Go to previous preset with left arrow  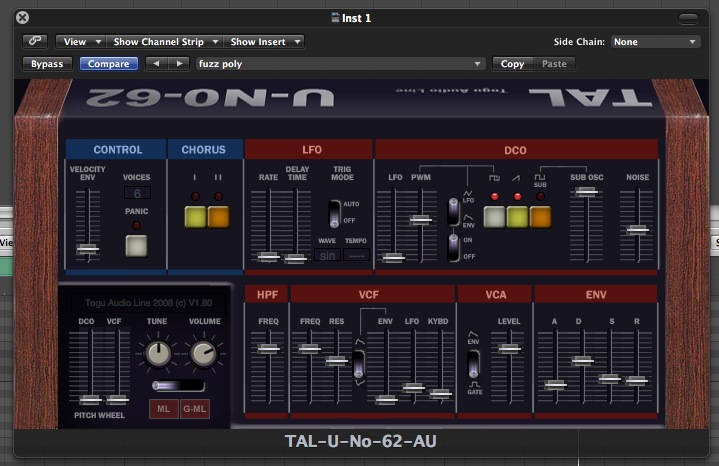click(x=156, y=63)
